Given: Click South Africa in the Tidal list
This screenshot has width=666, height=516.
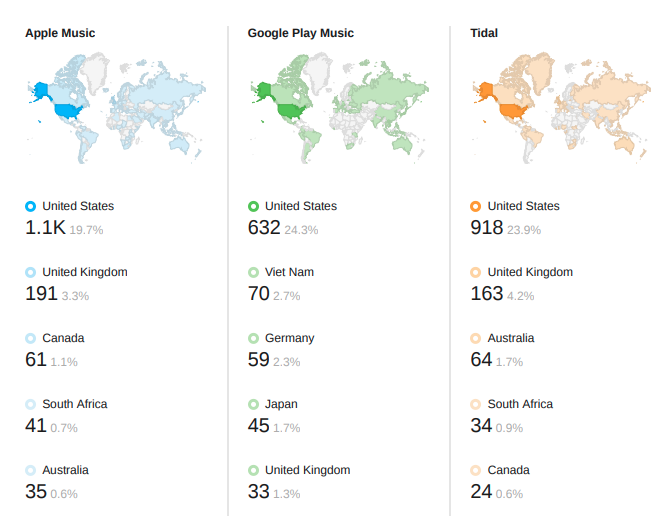Looking at the screenshot, I should point(520,404).
